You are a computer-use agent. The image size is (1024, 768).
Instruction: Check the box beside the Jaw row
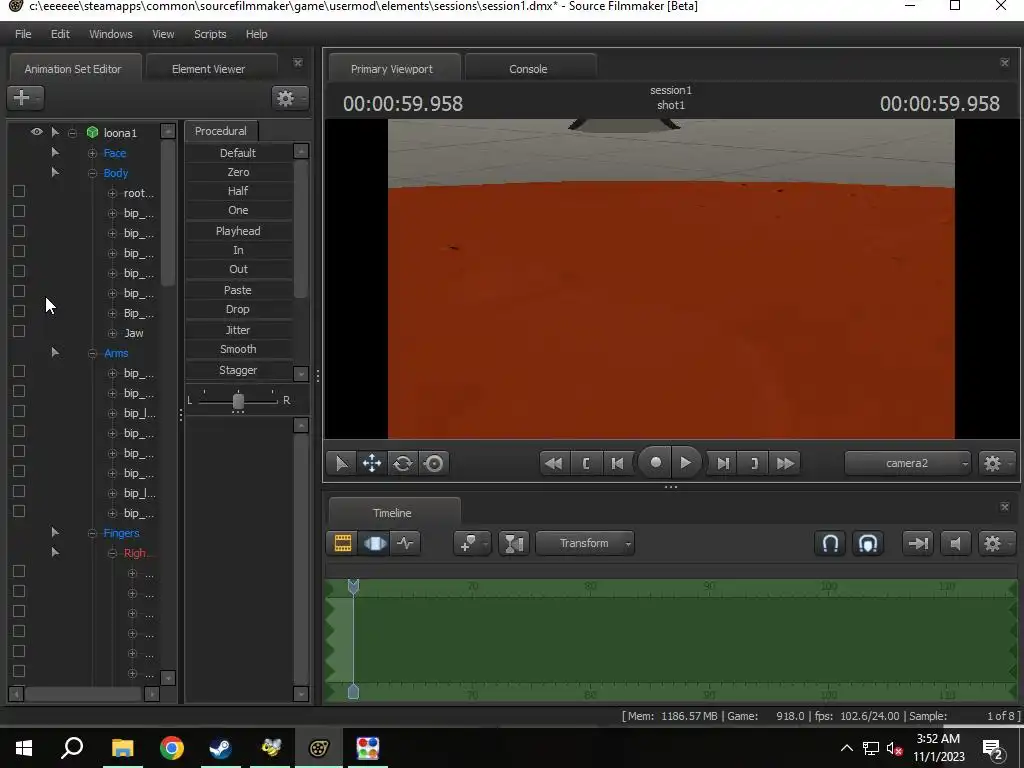pos(19,331)
